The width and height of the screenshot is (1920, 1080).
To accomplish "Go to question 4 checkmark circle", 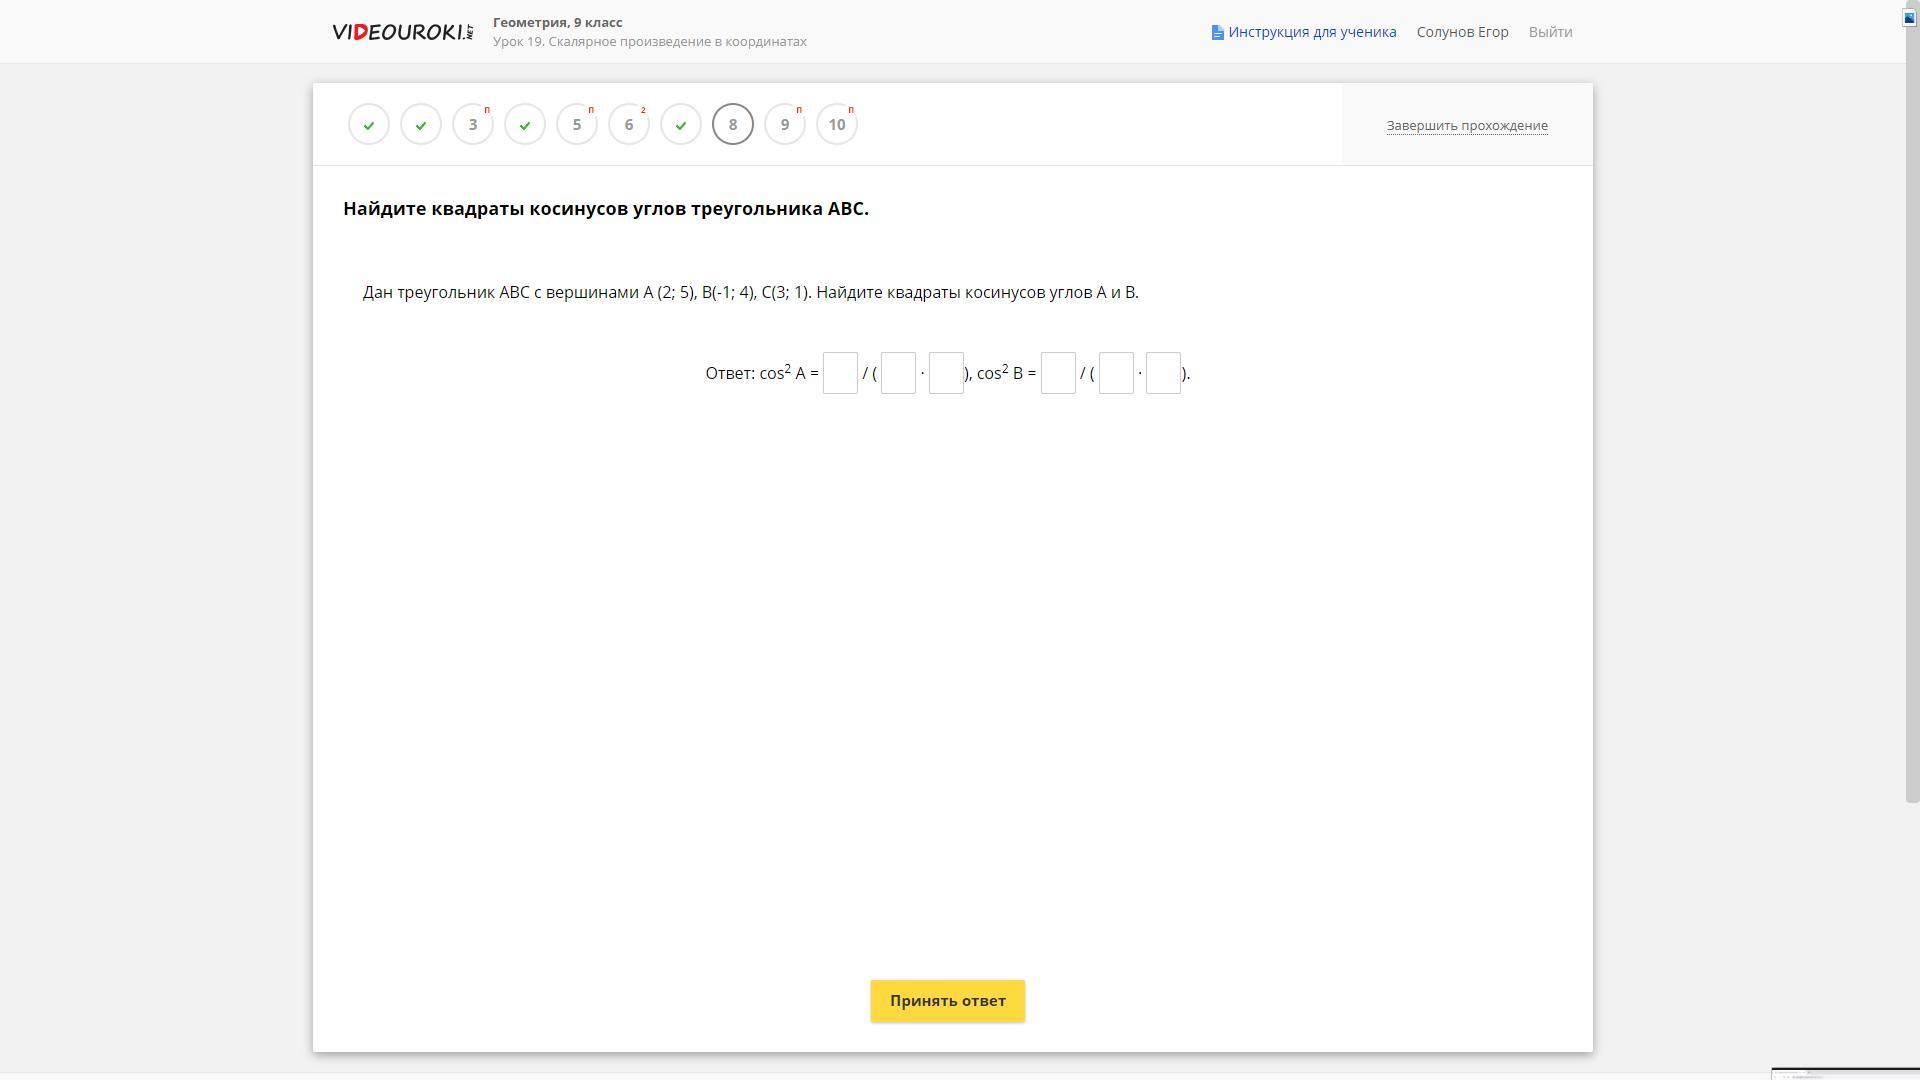I will point(525,125).
